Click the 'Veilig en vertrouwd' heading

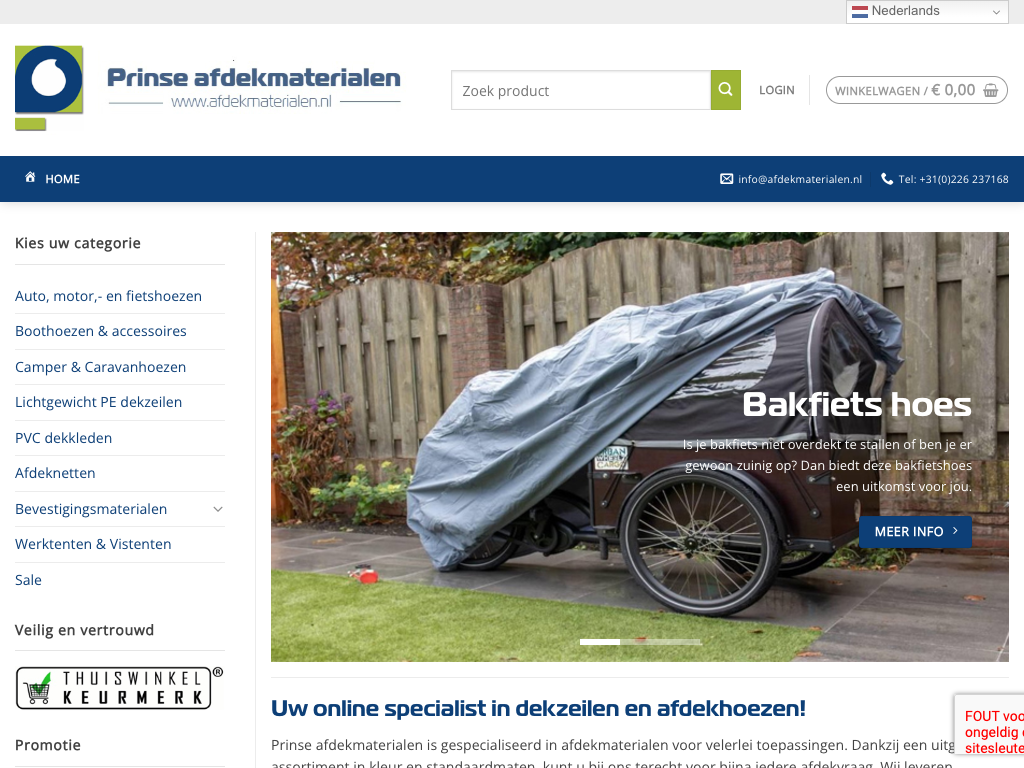[84, 630]
